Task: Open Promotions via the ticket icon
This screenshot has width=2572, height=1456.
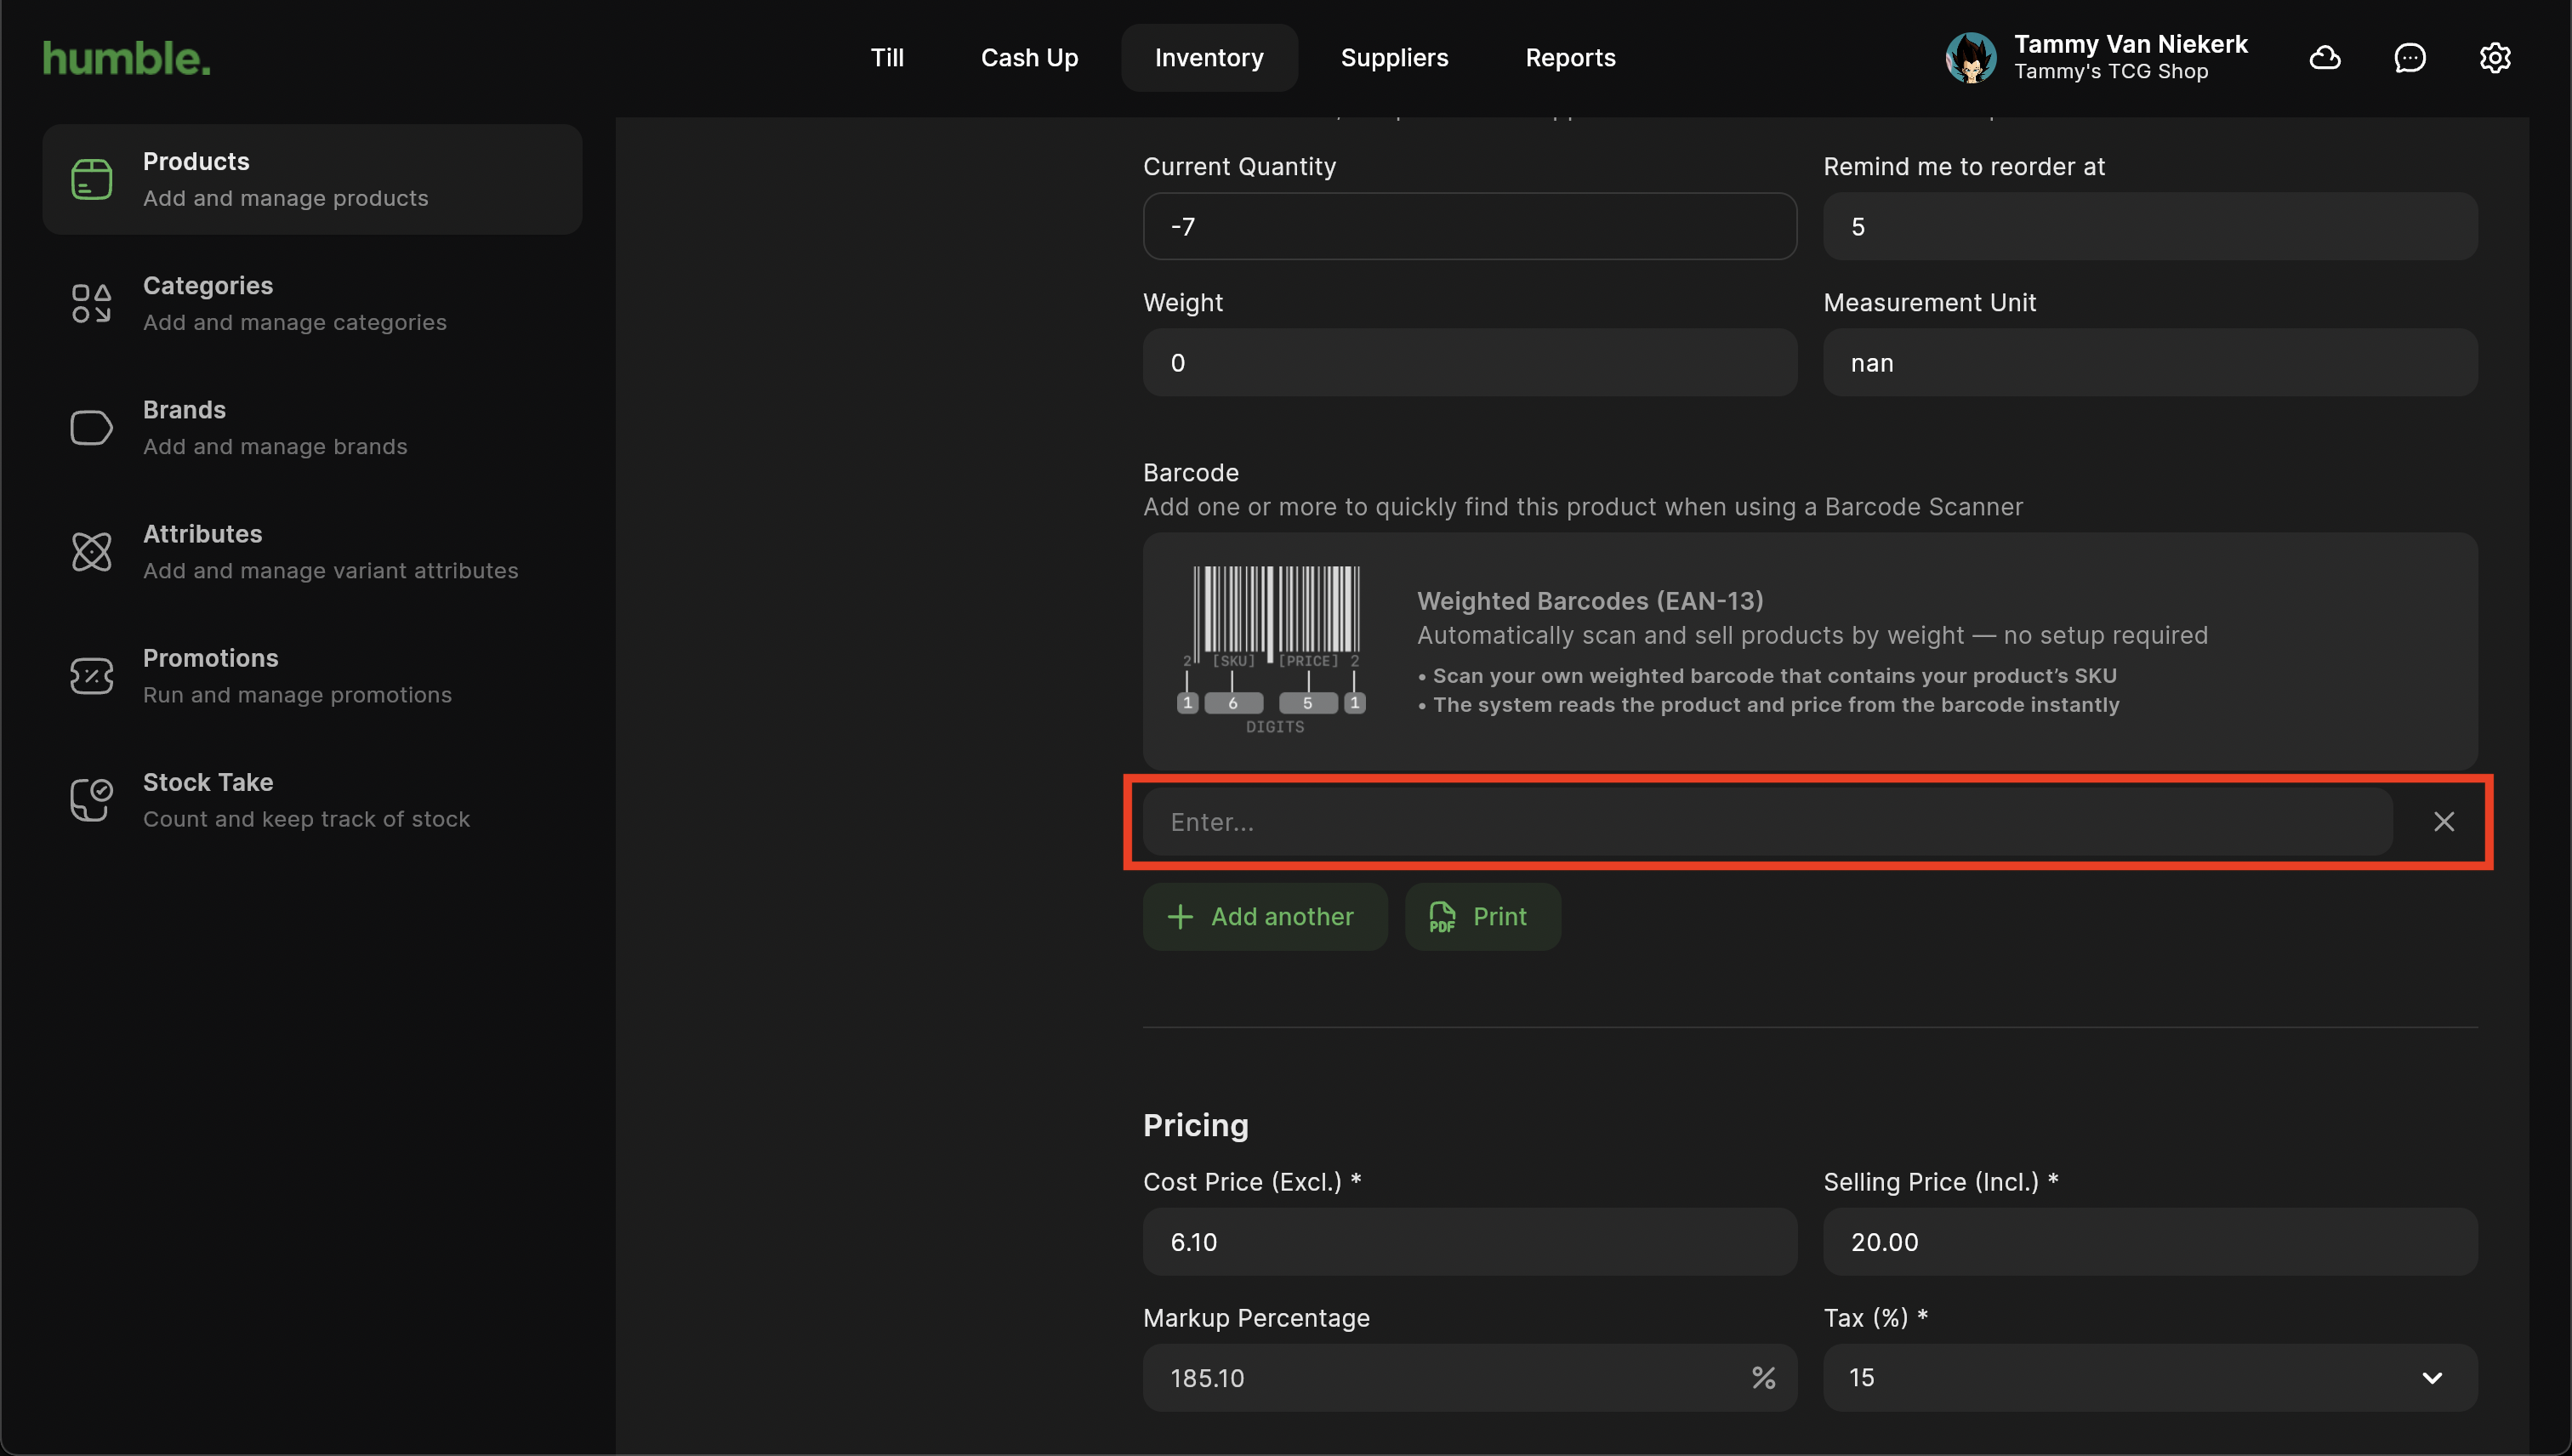Action: pyautogui.click(x=91, y=676)
